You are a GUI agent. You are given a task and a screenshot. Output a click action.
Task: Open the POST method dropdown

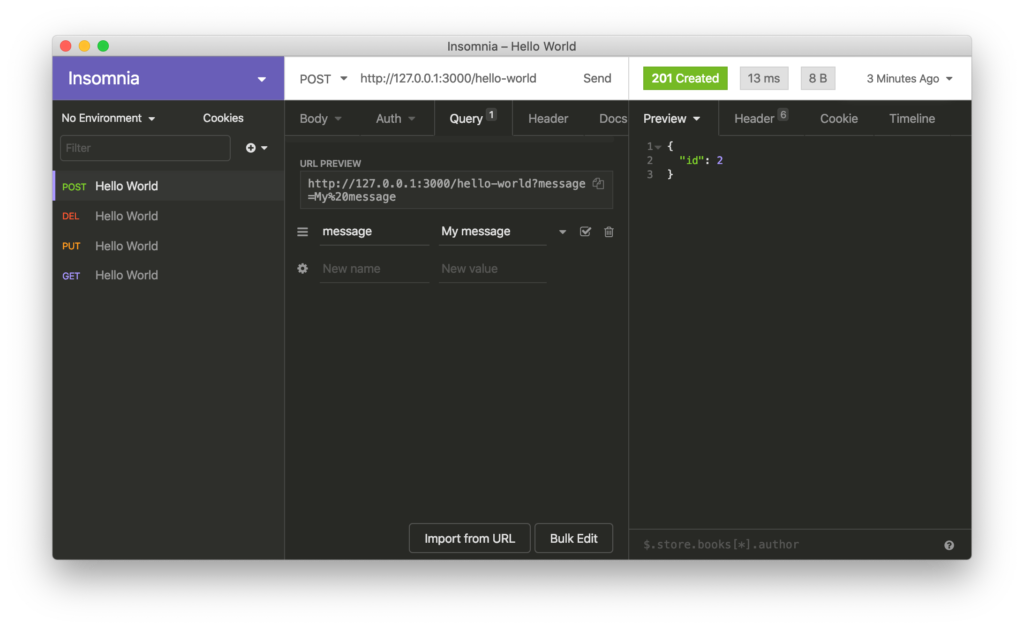click(x=323, y=79)
